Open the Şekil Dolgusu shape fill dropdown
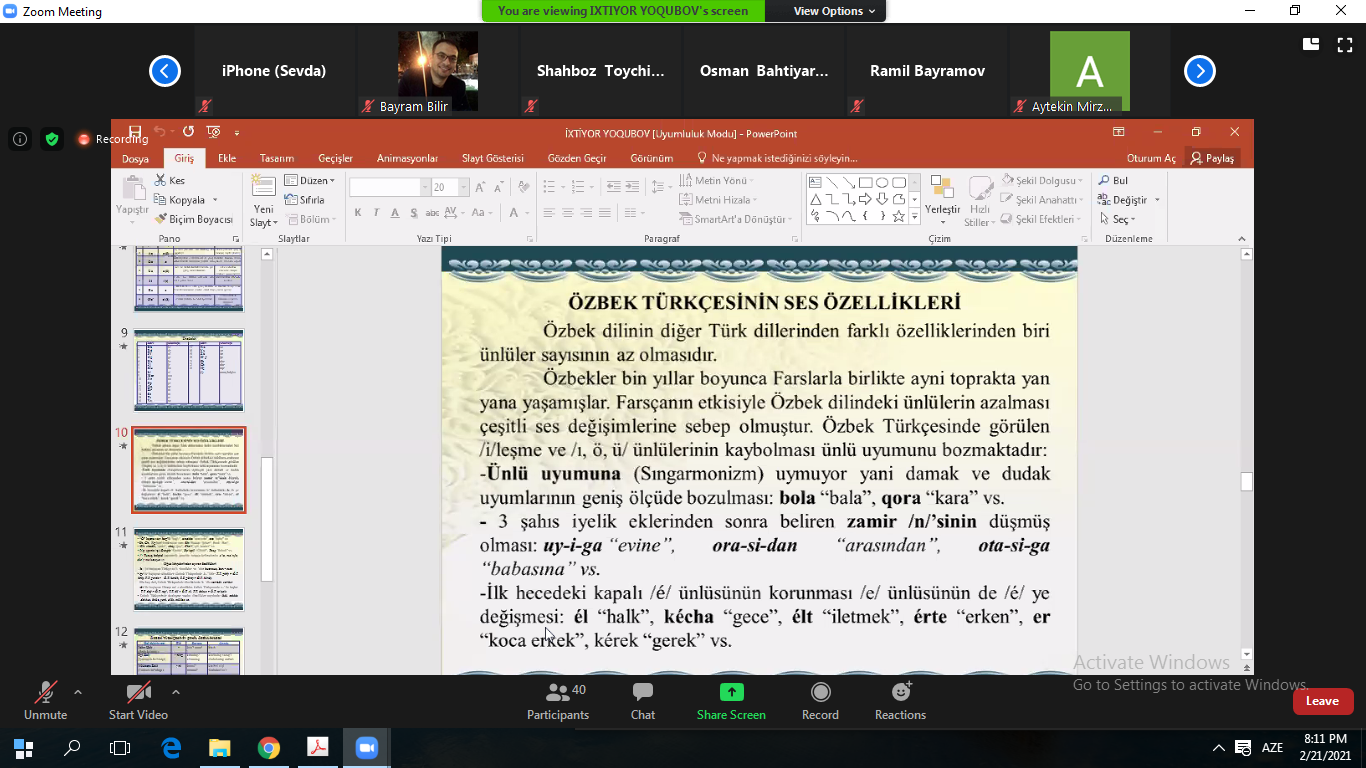This screenshot has width=1366, height=768. coord(1042,181)
